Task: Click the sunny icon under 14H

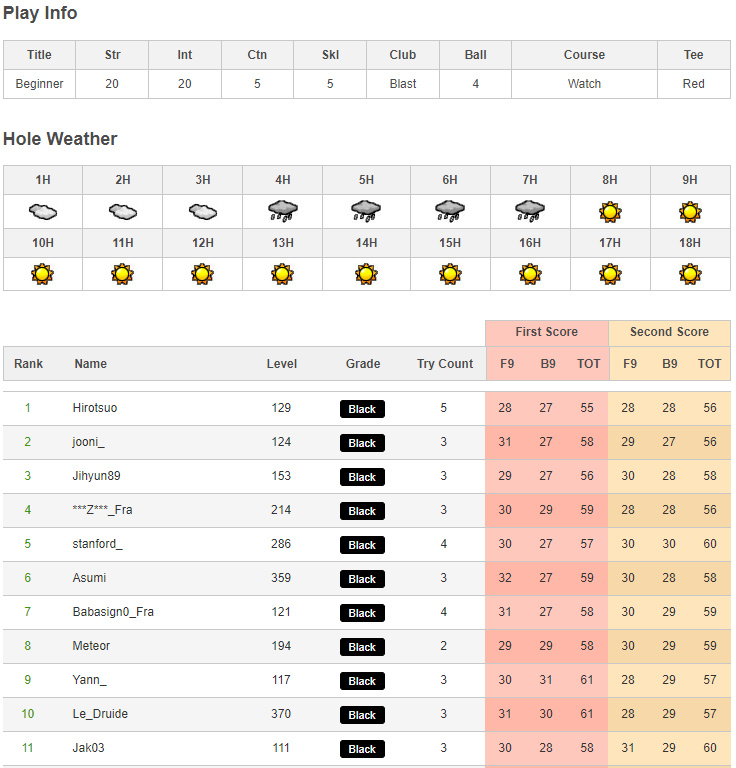Action: pos(366,274)
